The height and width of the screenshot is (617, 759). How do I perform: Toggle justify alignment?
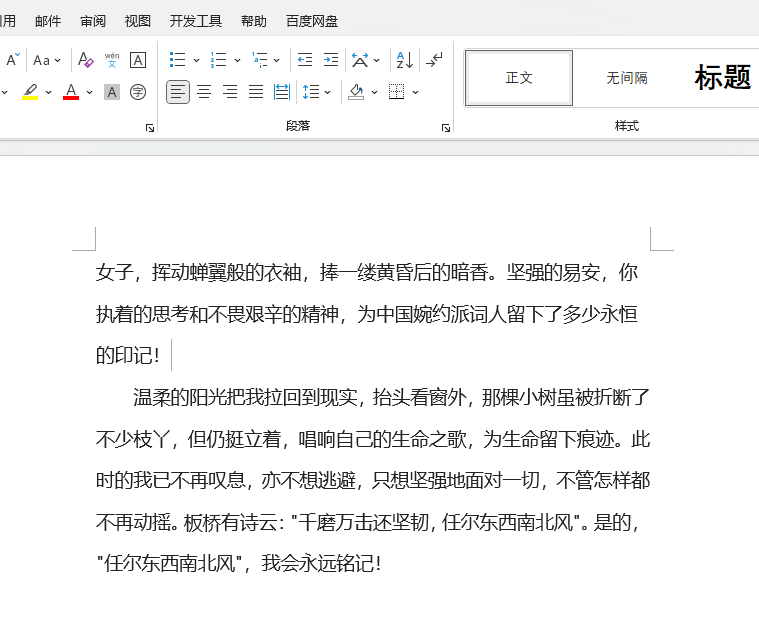click(x=256, y=92)
